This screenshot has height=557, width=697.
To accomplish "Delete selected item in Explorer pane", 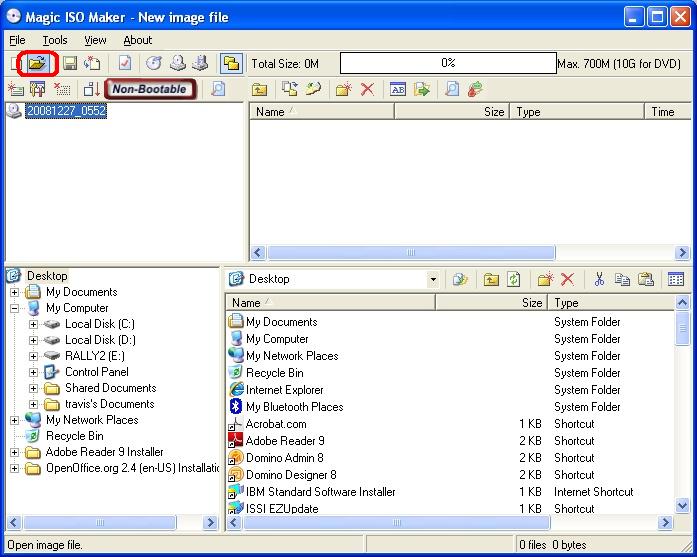I will (x=567, y=280).
